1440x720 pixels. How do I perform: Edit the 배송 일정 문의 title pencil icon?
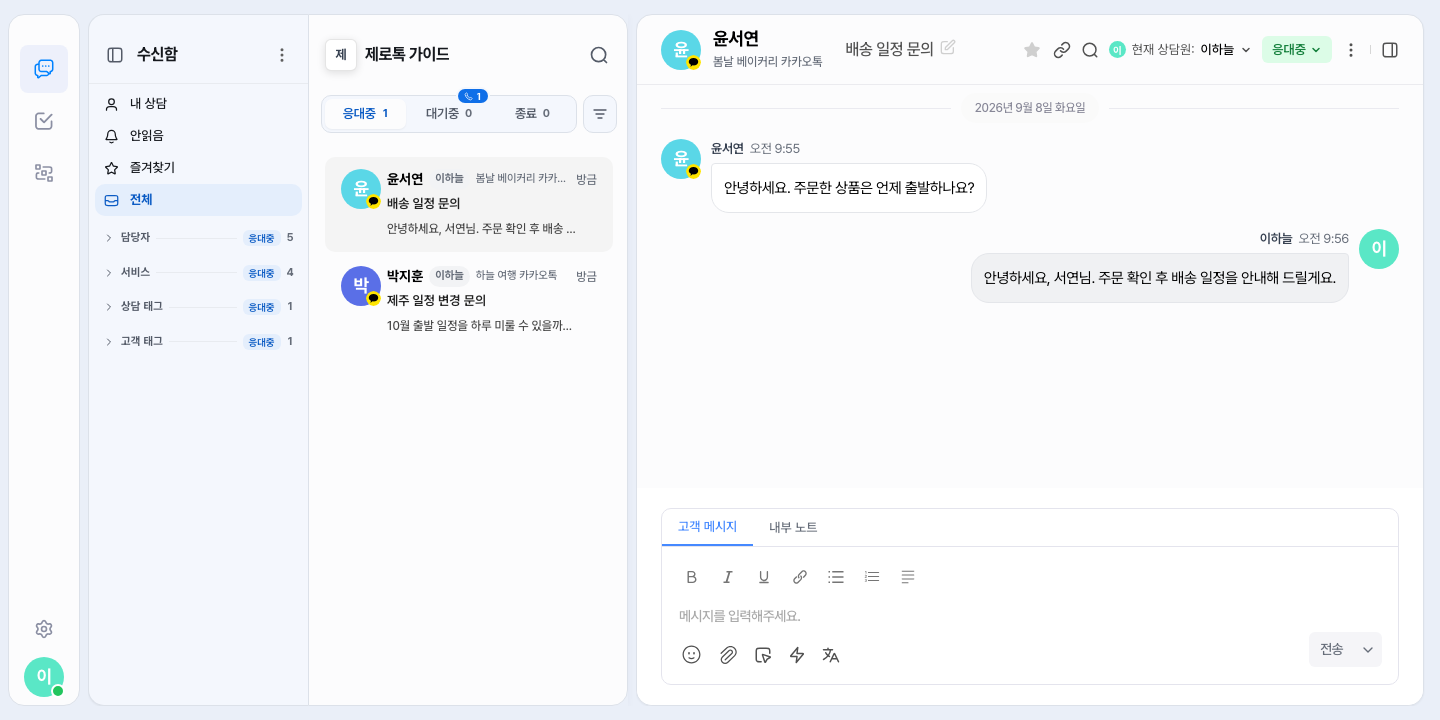[x=948, y=47]
